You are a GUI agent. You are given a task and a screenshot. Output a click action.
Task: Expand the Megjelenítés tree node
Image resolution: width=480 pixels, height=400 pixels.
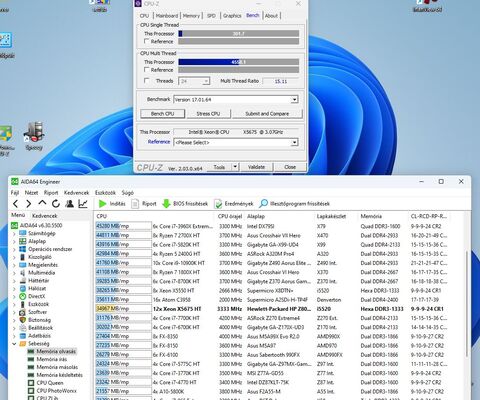click(14, 265)
